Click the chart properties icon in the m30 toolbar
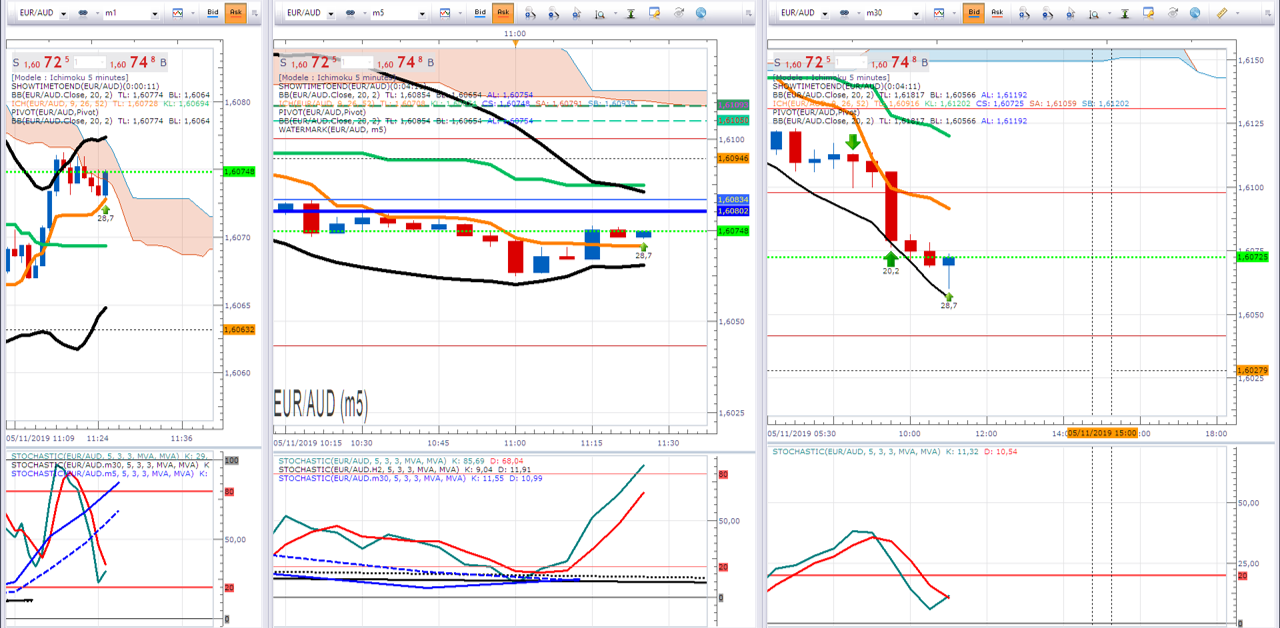Image resolution: width=1280 pixels, height=628 pixels. pyautogui.click(x=1148, y=13)
